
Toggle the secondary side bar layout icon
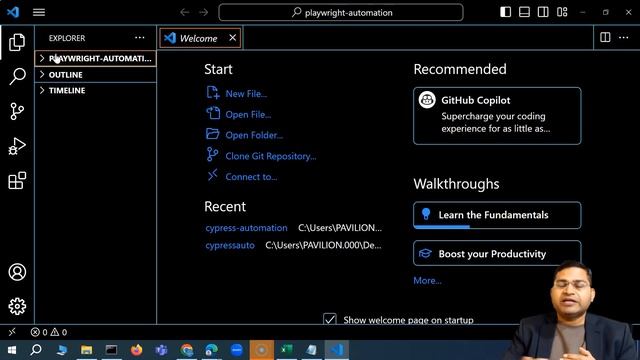[x=543, y=12]
